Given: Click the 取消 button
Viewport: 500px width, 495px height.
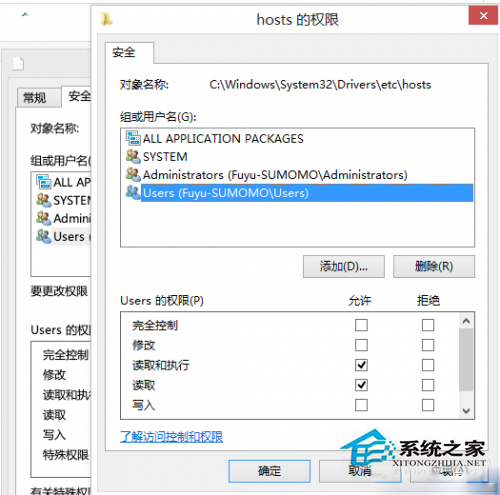Looking at the screenshot, I should coord(360,471).
